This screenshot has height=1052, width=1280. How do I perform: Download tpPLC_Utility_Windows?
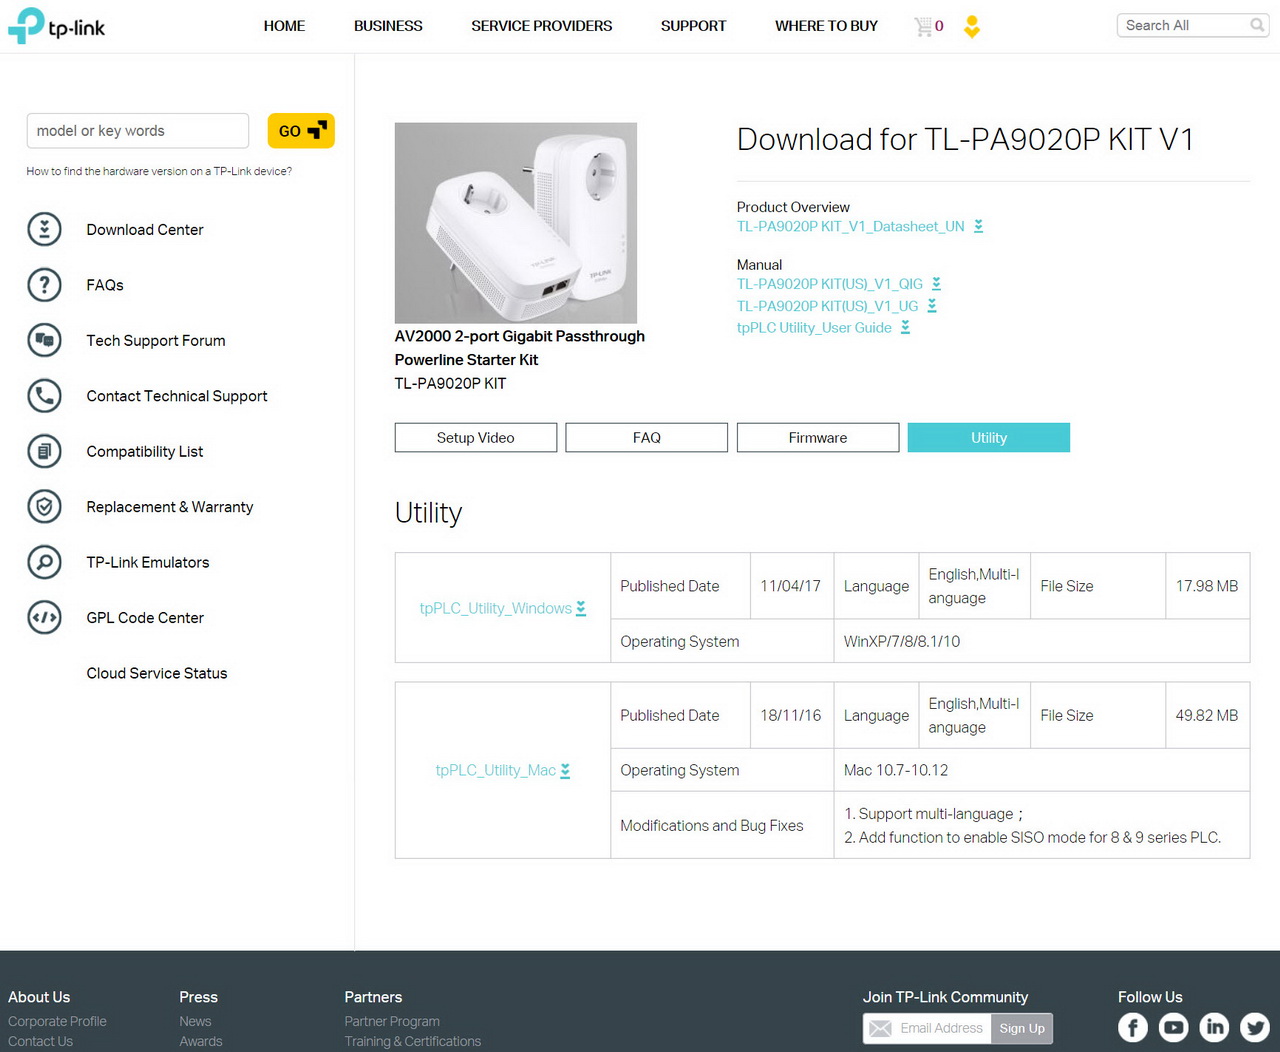496,608
